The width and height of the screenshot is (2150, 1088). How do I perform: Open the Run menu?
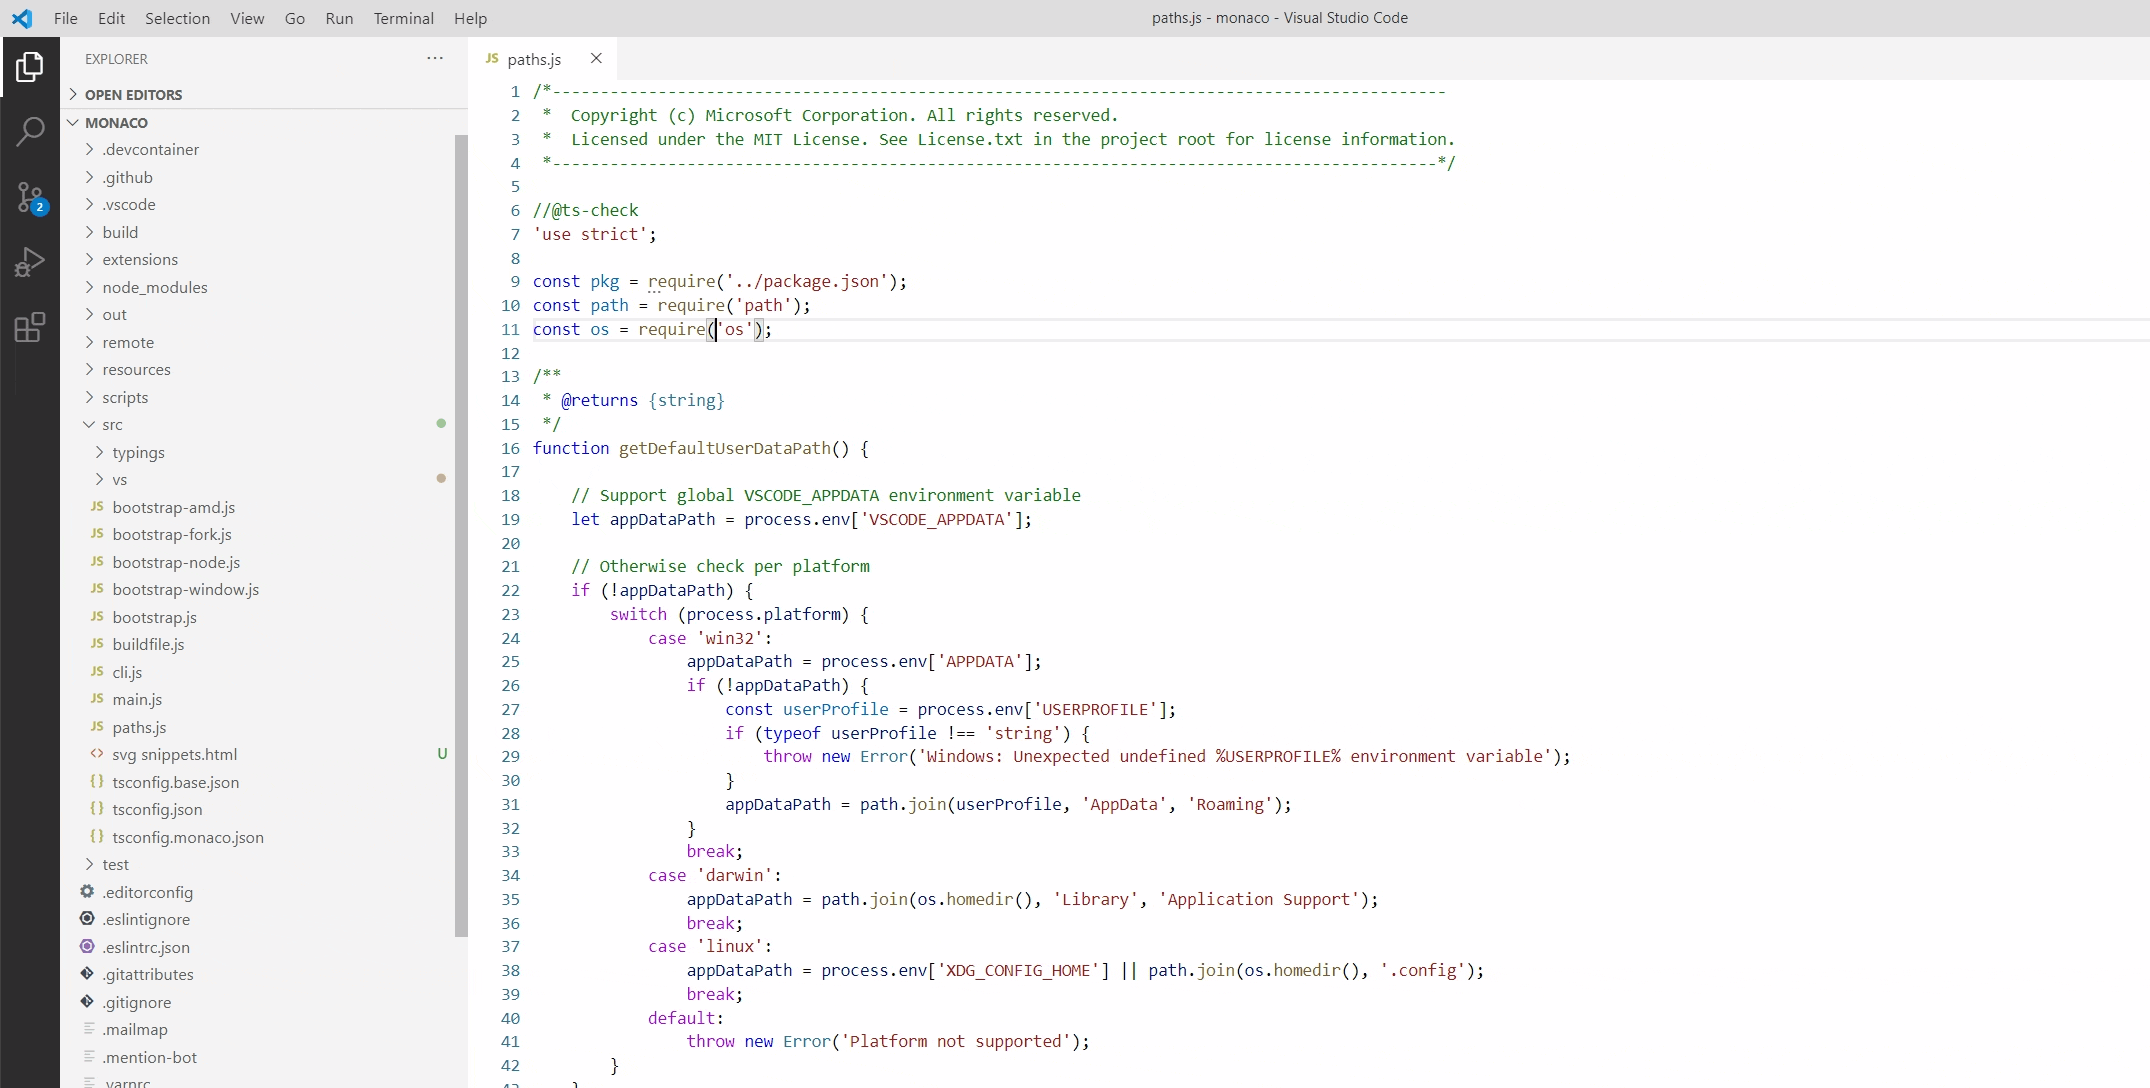pos(338,18)
